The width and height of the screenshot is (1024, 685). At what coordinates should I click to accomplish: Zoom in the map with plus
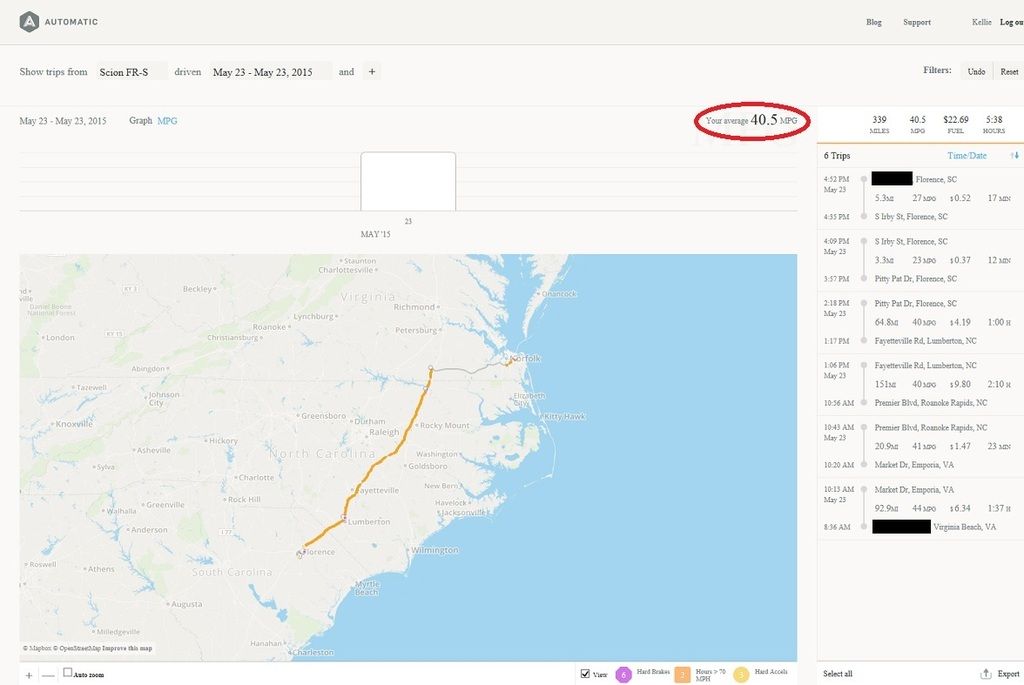tap(28, 676)
